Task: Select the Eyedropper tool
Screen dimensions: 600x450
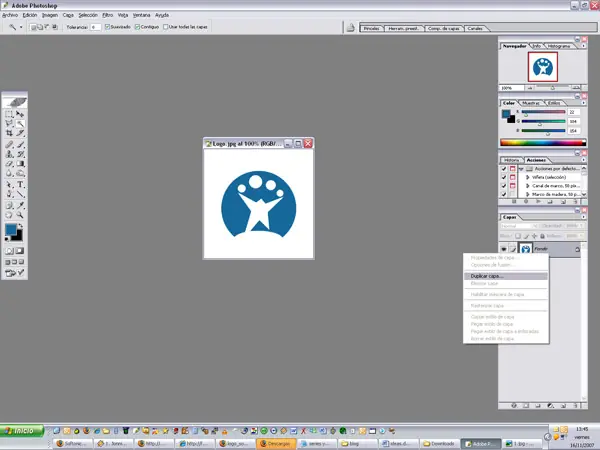Action: (x=20, y=205)
